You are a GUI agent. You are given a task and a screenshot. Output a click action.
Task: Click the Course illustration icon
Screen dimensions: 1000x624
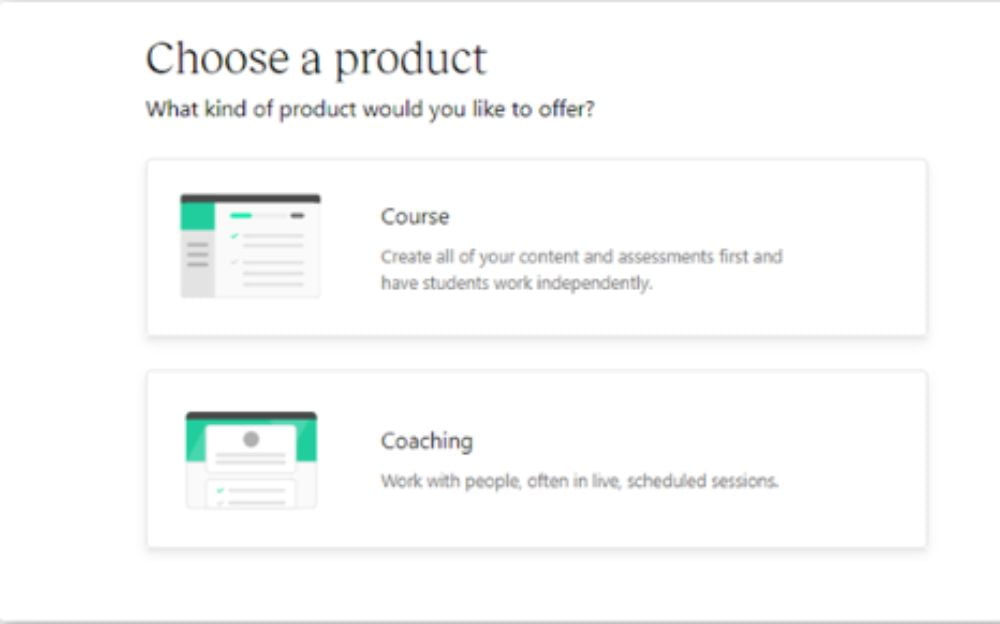(251, 246)
